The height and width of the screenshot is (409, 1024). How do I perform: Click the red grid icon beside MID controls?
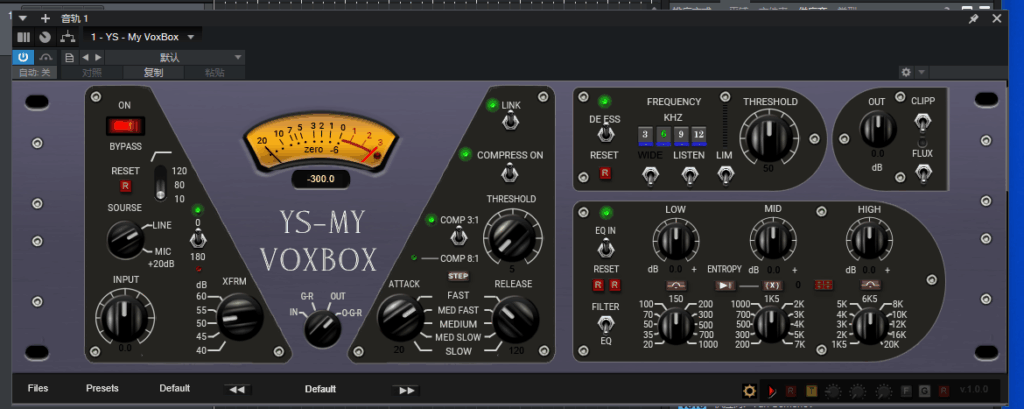pyautogui.click(x=824, y=285)
